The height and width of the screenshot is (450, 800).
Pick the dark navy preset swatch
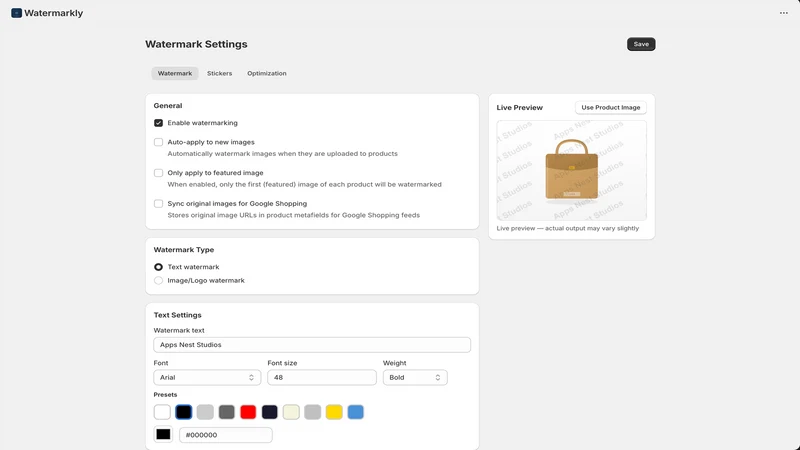(269, 412)
